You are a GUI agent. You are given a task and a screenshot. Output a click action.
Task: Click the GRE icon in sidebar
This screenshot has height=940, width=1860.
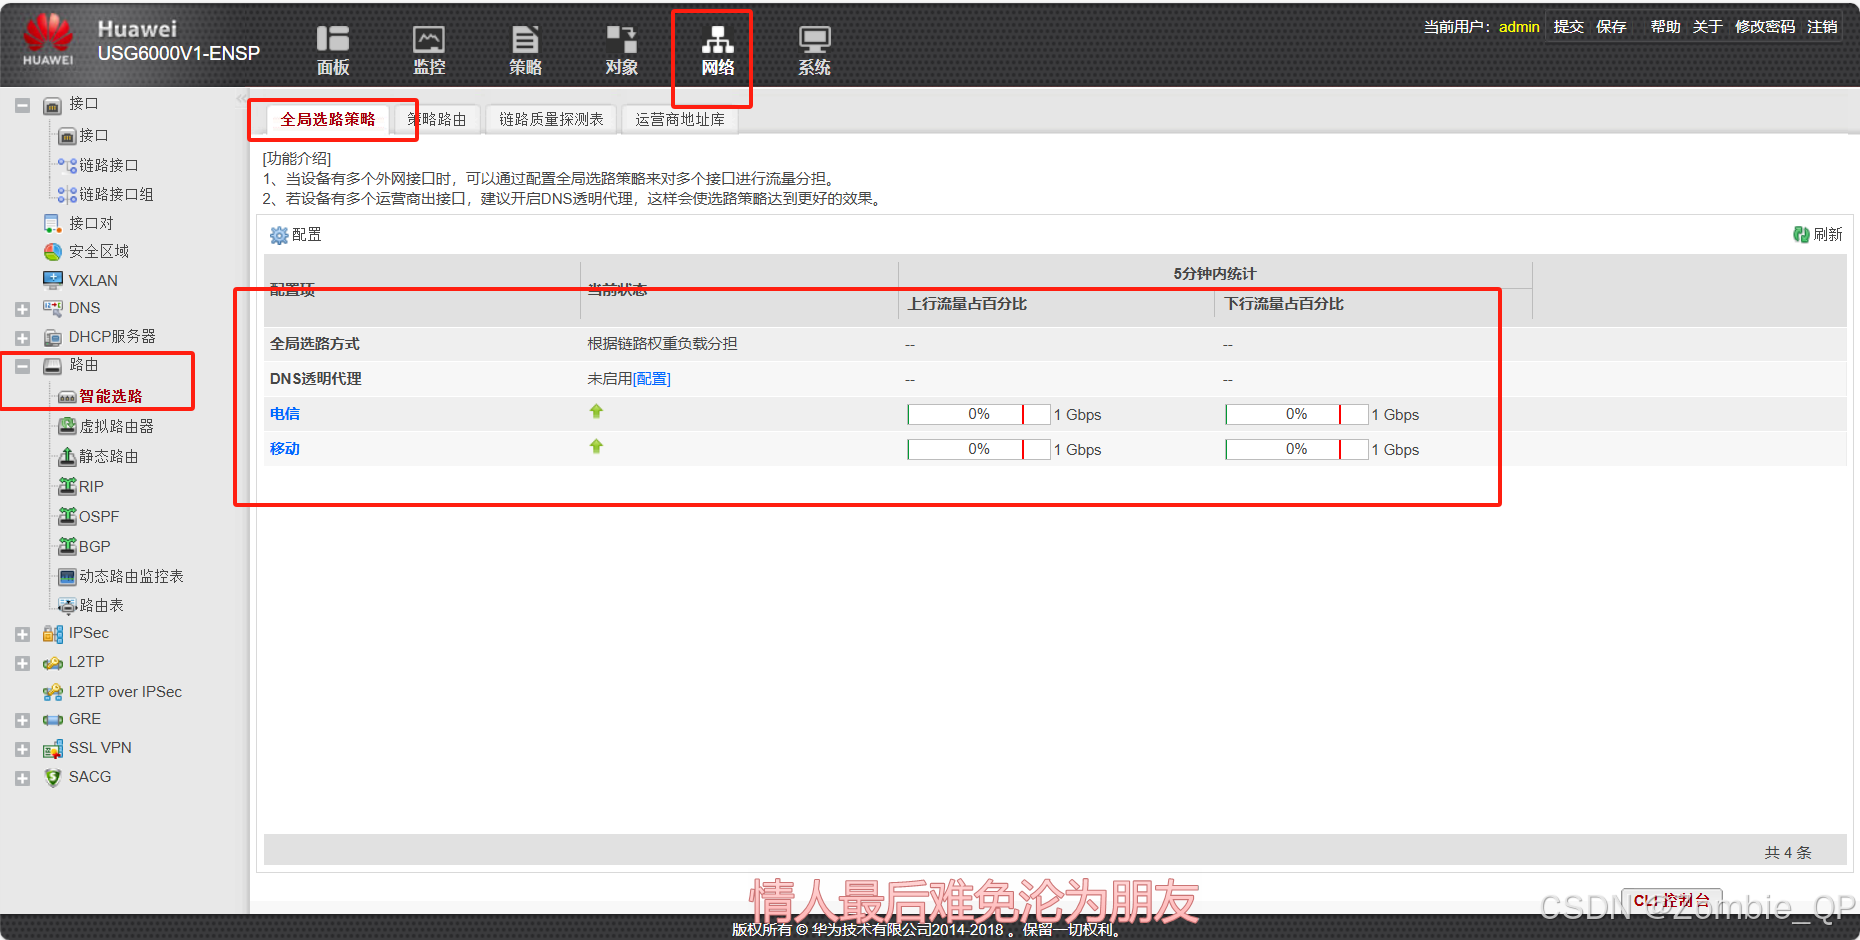53,719
